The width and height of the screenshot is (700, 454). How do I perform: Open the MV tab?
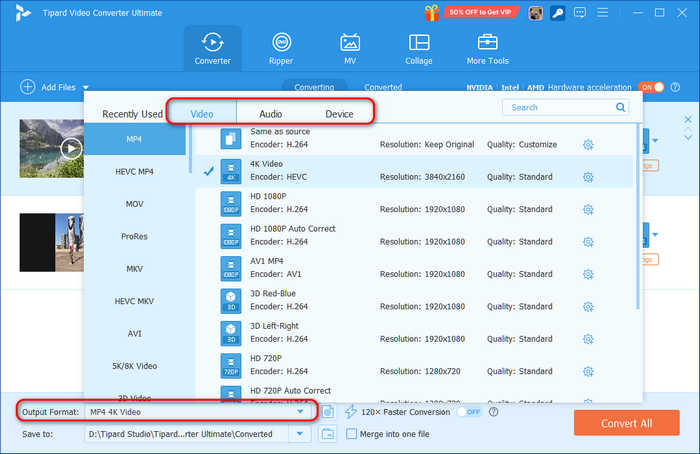pyautogui.click(x=350, y=48)
